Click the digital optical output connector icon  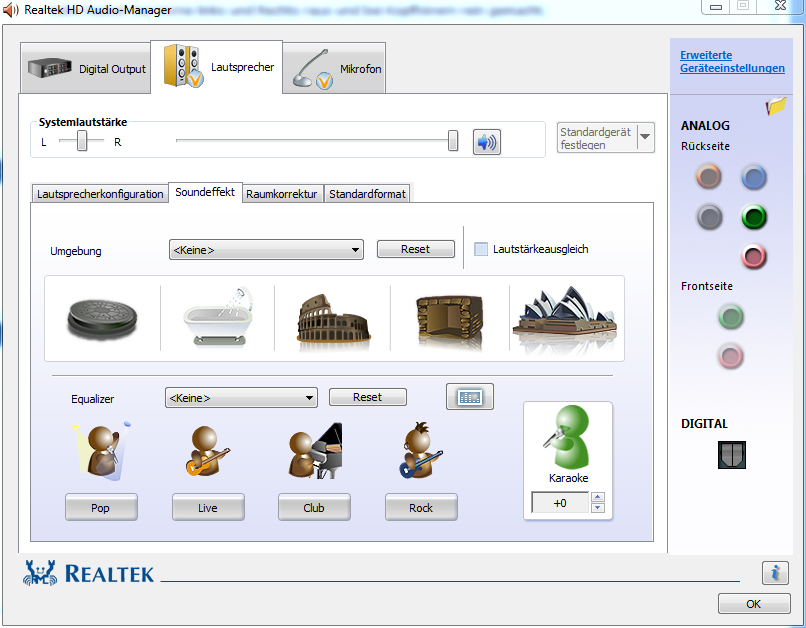pos(731,455)
